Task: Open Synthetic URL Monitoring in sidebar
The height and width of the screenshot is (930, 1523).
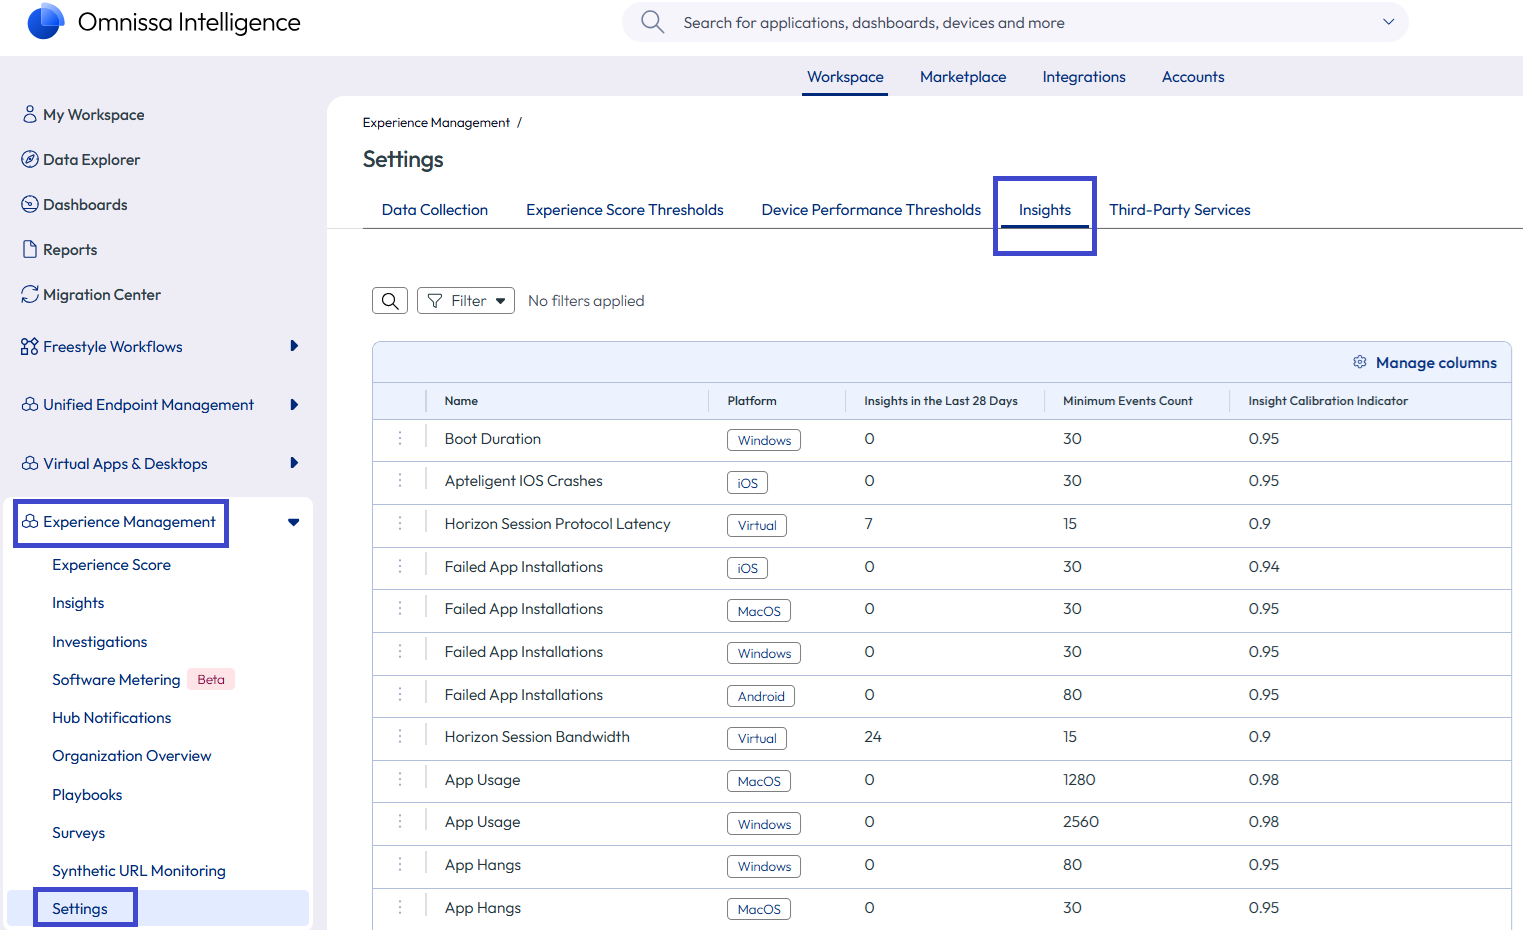Action: tap(138, 870)
